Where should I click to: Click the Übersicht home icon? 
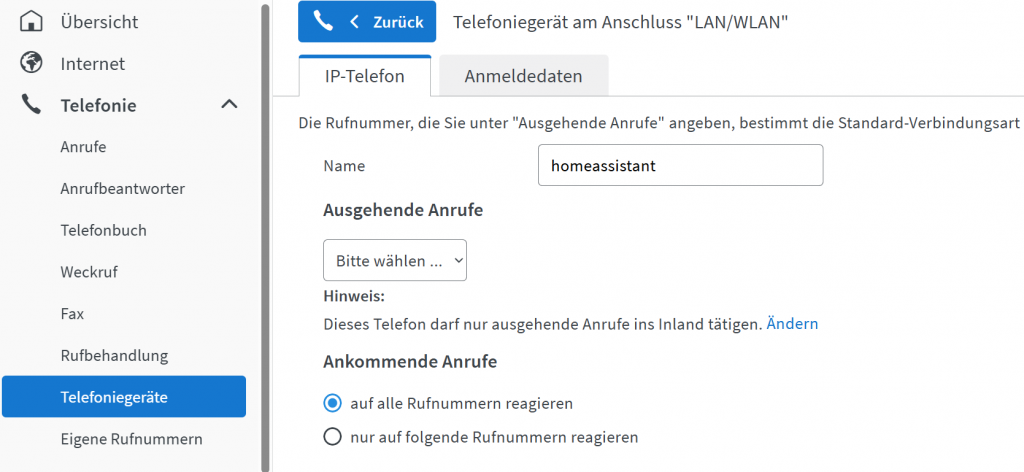coord(32,21)
